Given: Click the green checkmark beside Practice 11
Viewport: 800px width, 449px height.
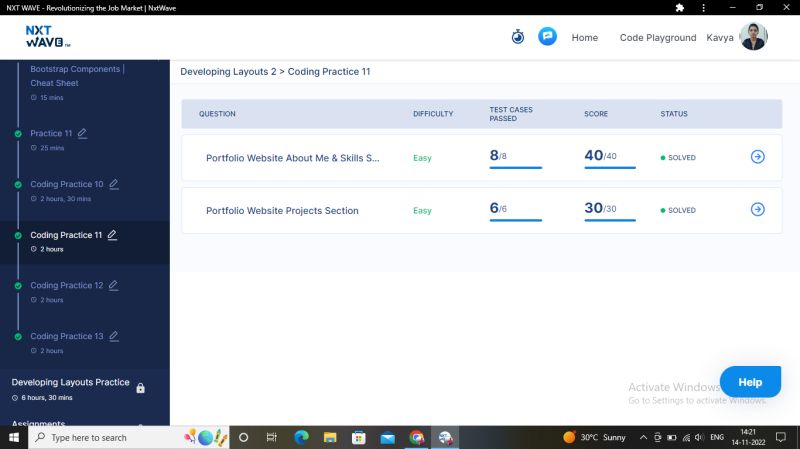Looking at the screenshot, I should point(18,134).
